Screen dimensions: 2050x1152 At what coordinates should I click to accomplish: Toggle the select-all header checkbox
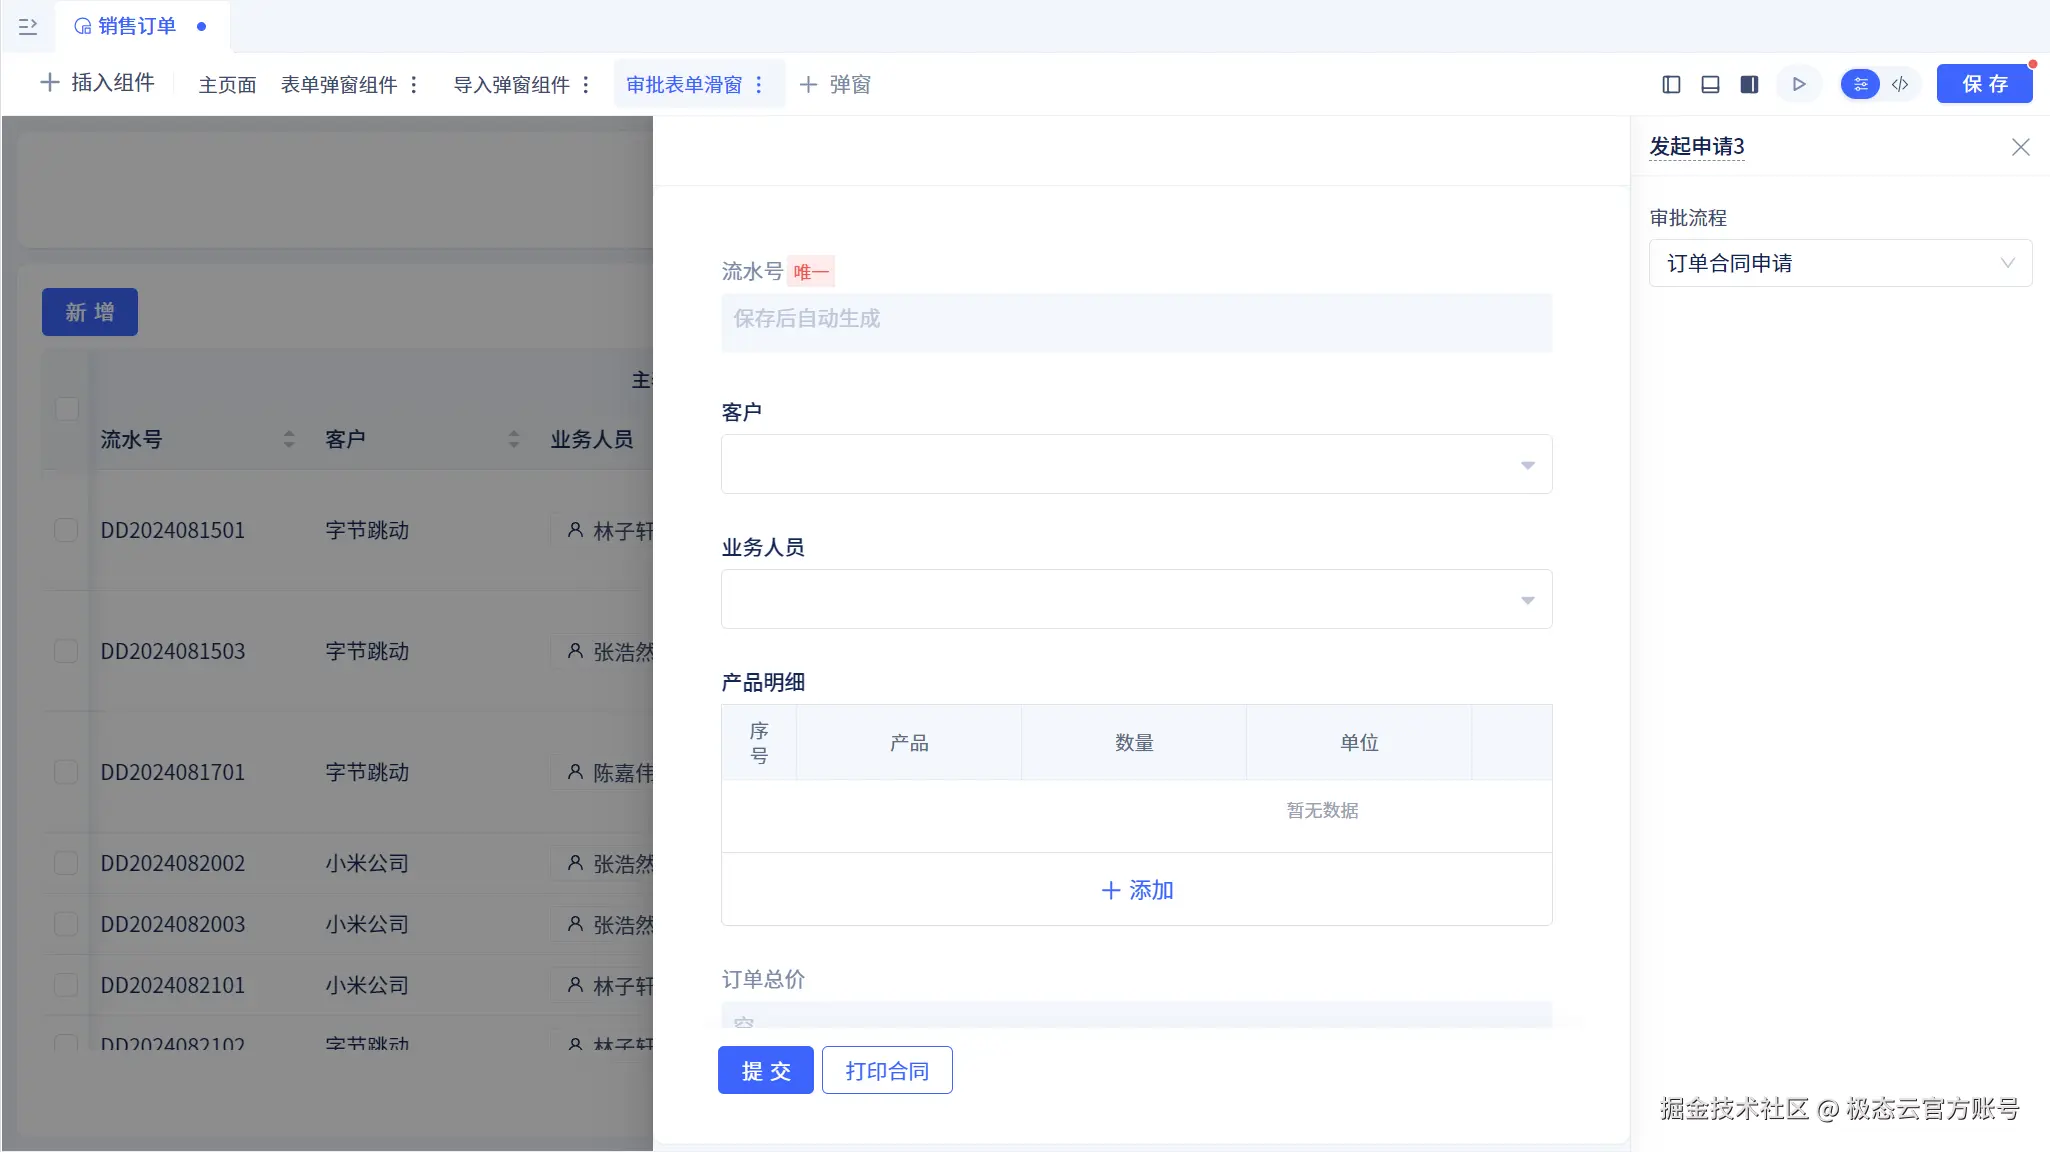[67, 409]
